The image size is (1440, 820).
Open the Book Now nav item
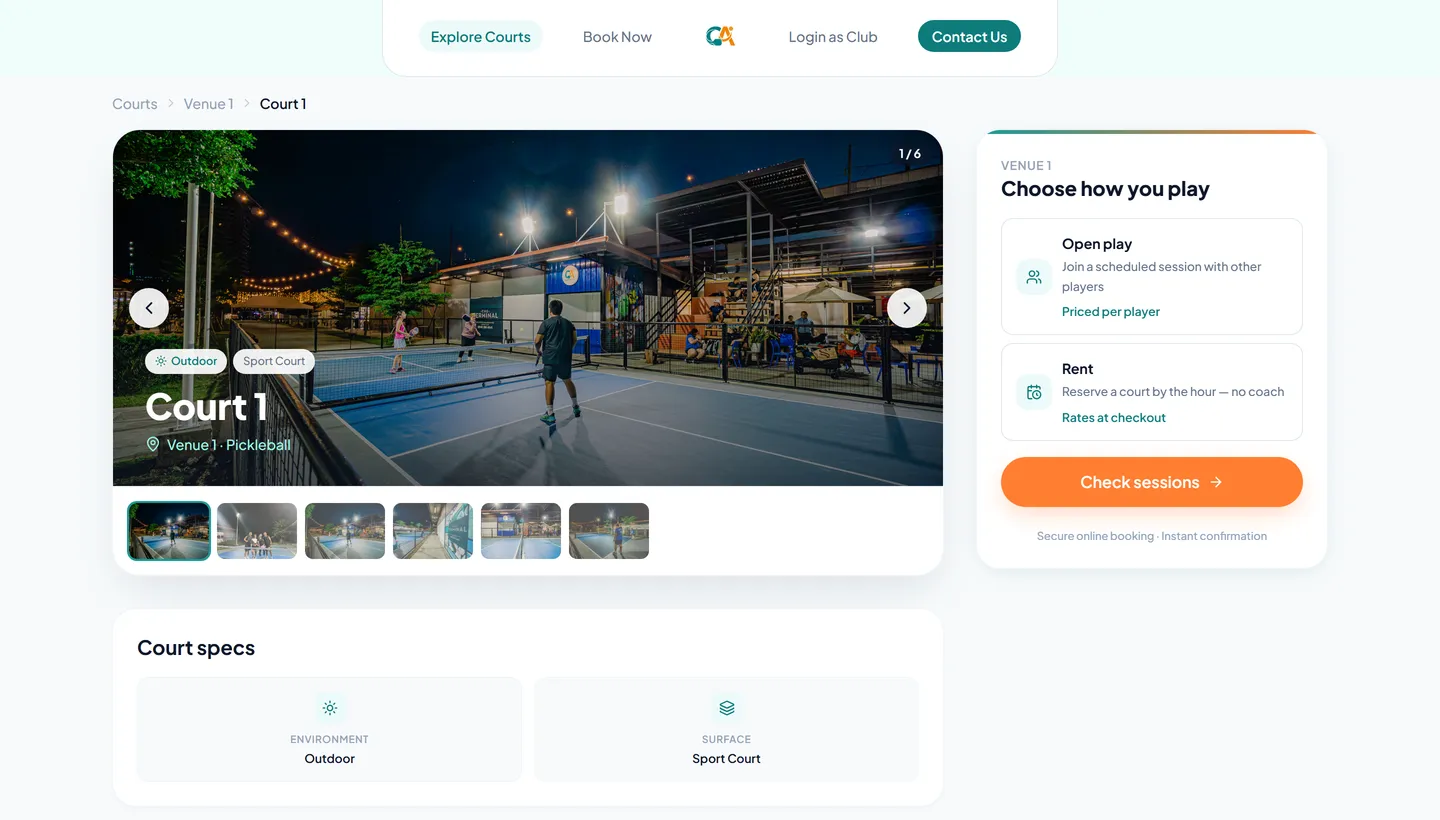click(617, 37)
